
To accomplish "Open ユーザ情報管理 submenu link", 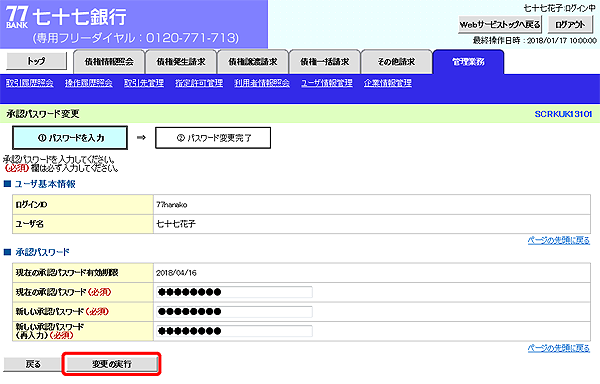I will point(327,83).
